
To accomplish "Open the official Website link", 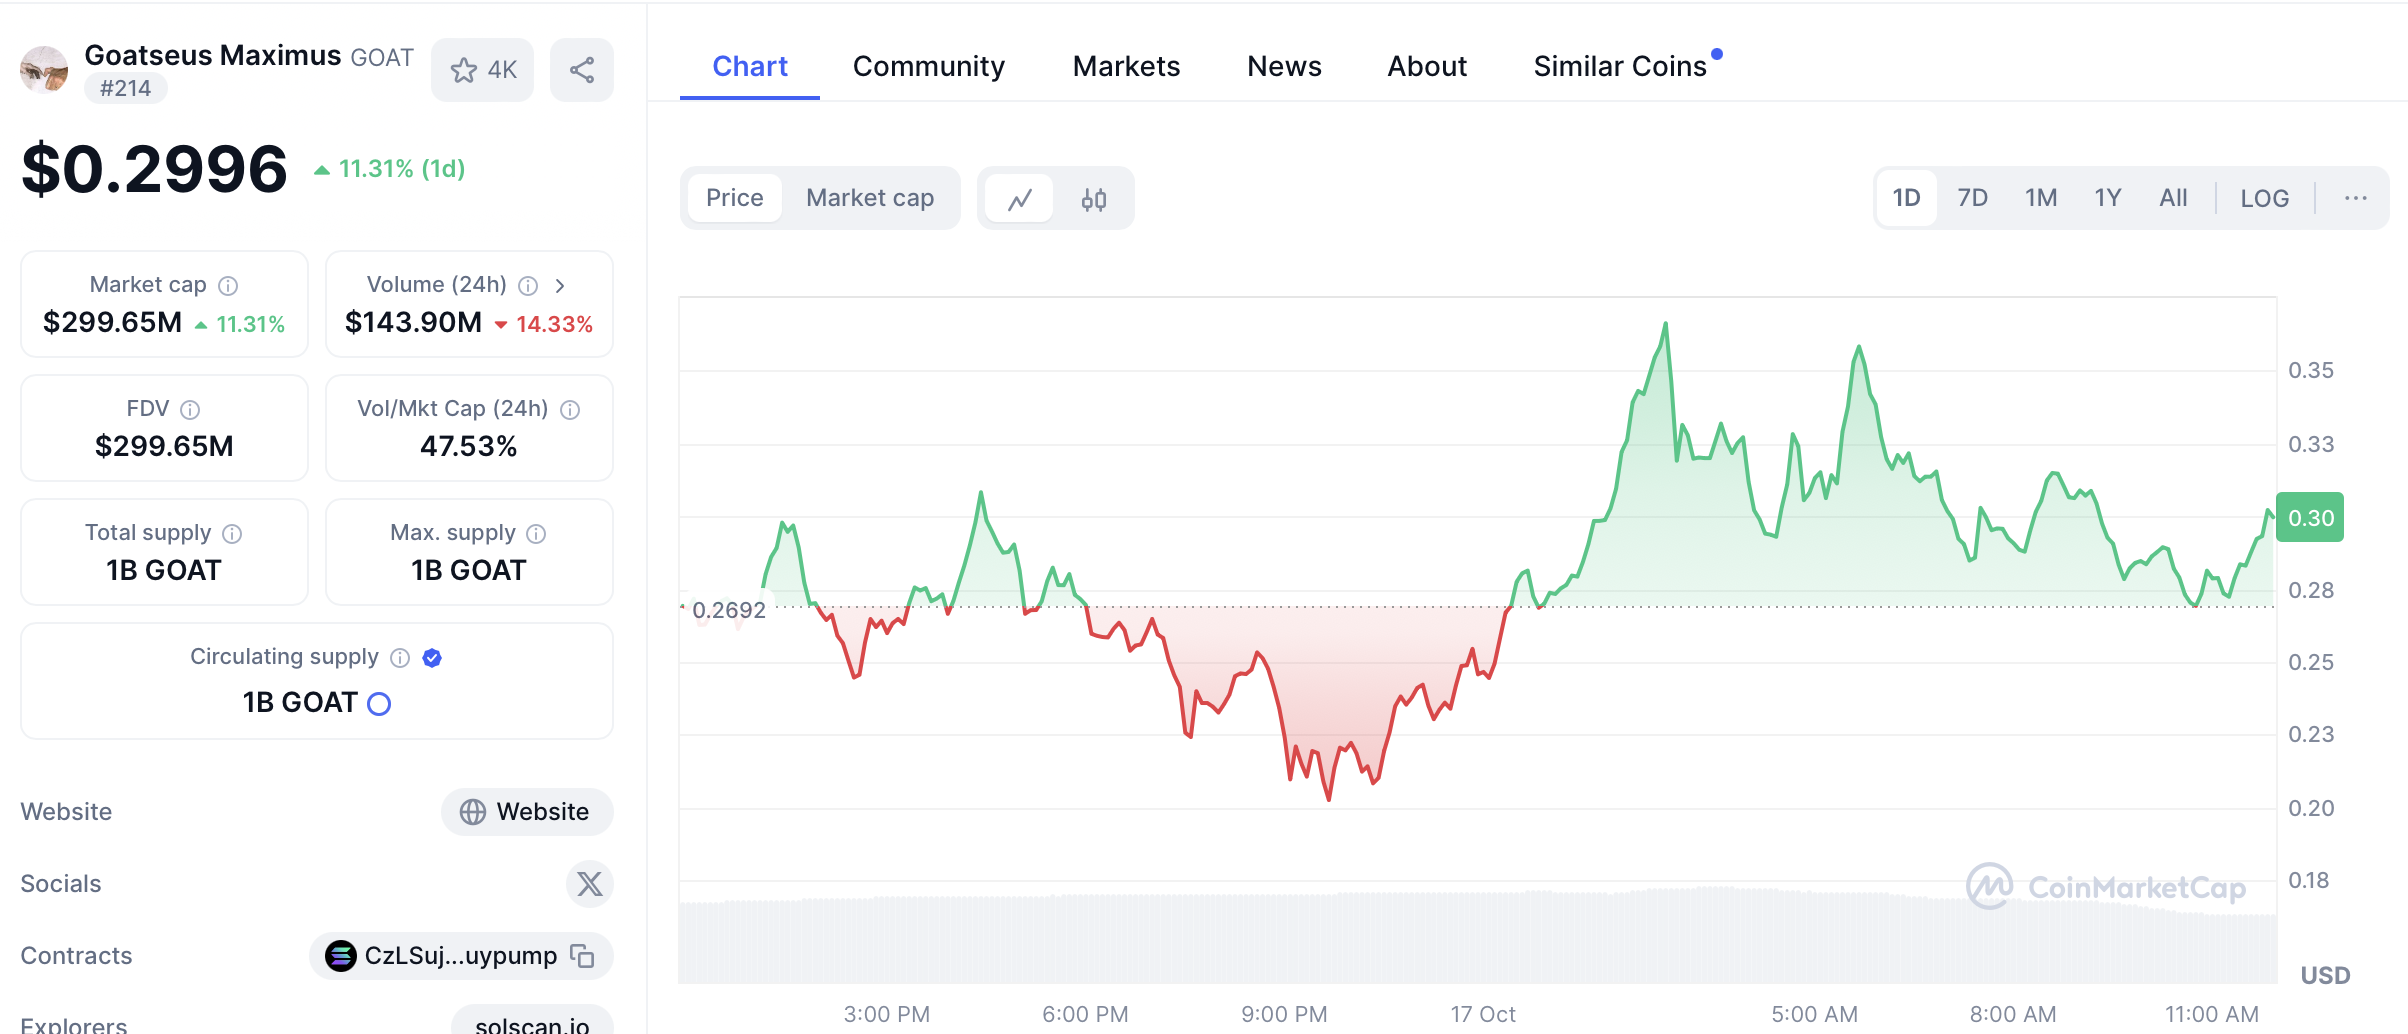I will tap(527, 812).
